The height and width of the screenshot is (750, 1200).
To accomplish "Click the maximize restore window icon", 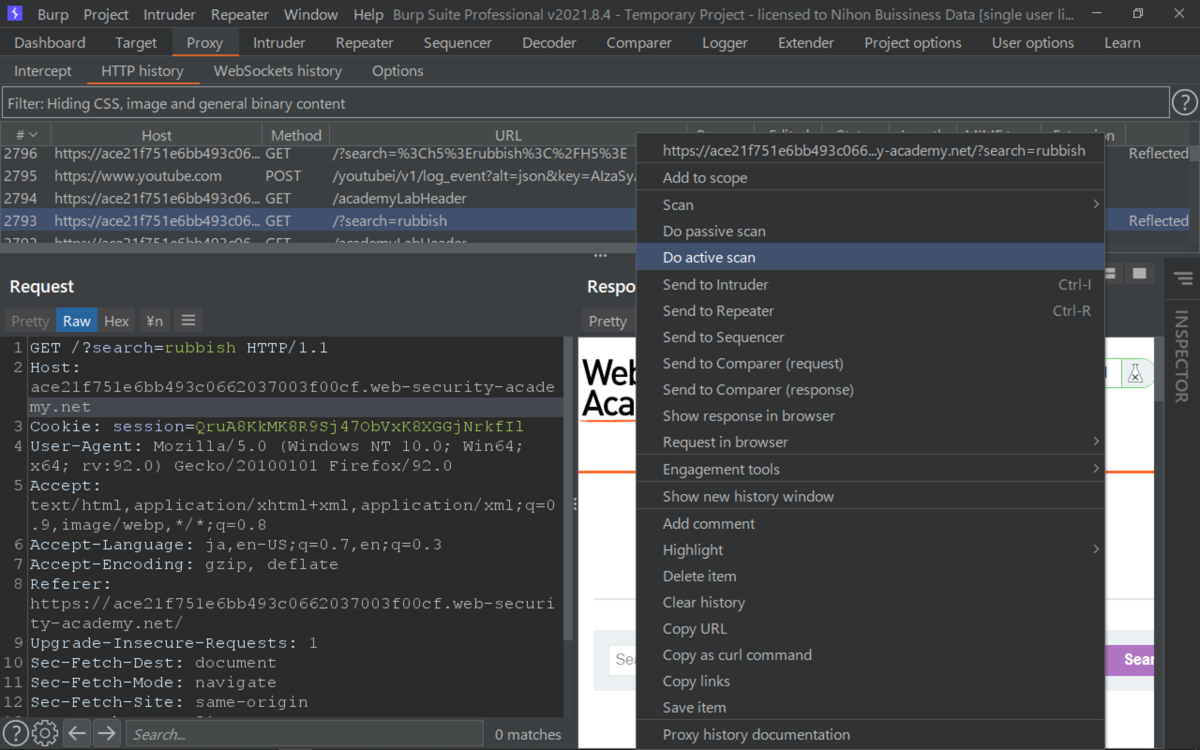I will 1138,14.
